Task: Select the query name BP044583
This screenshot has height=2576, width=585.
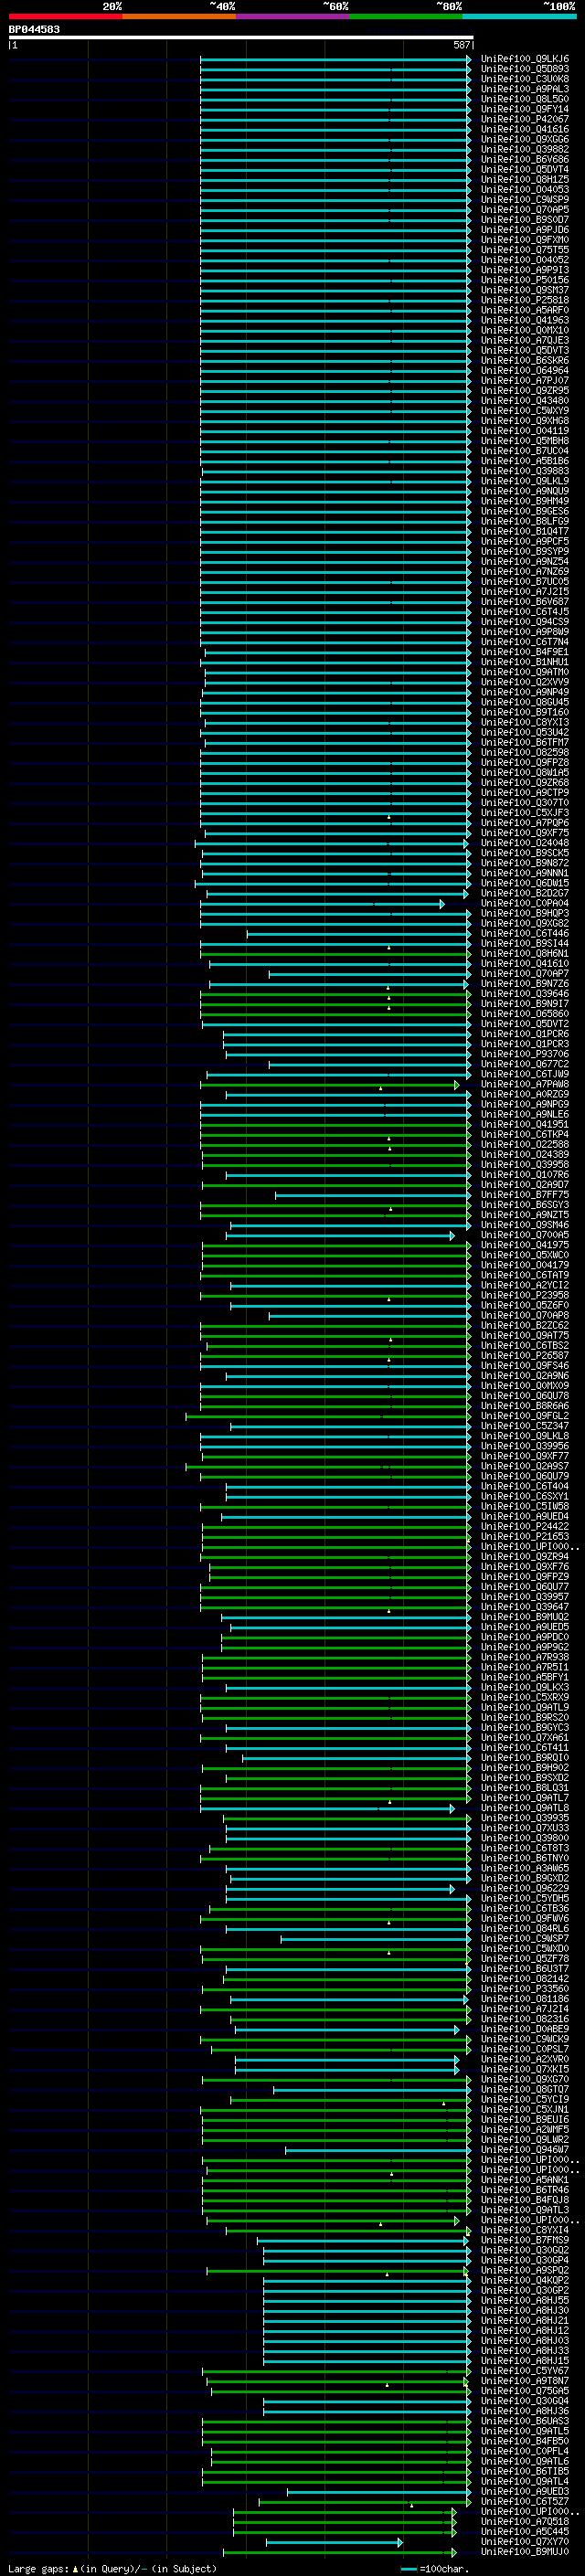Action: [x=34, y=29]
